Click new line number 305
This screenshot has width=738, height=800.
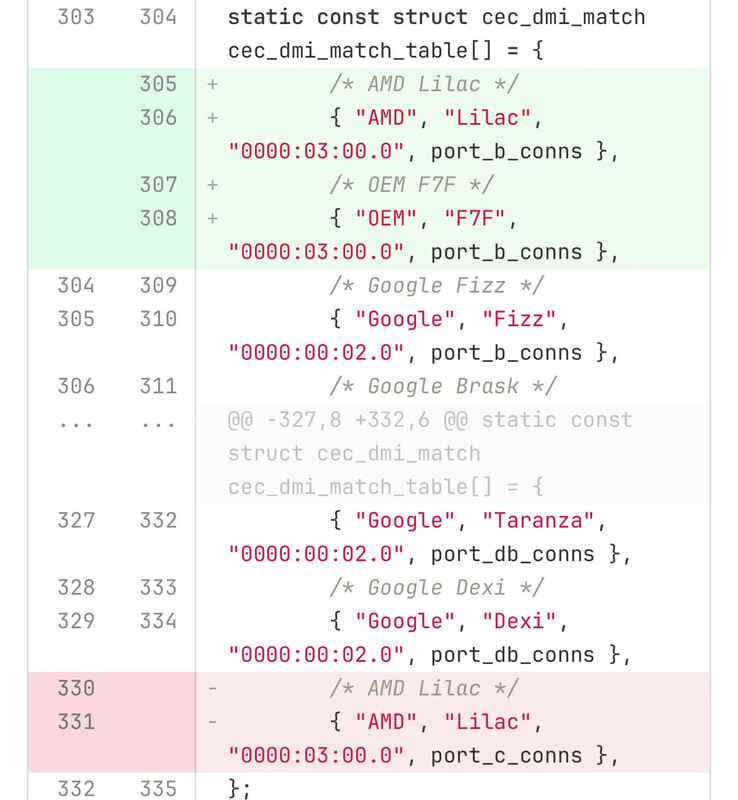coord(158,84)
